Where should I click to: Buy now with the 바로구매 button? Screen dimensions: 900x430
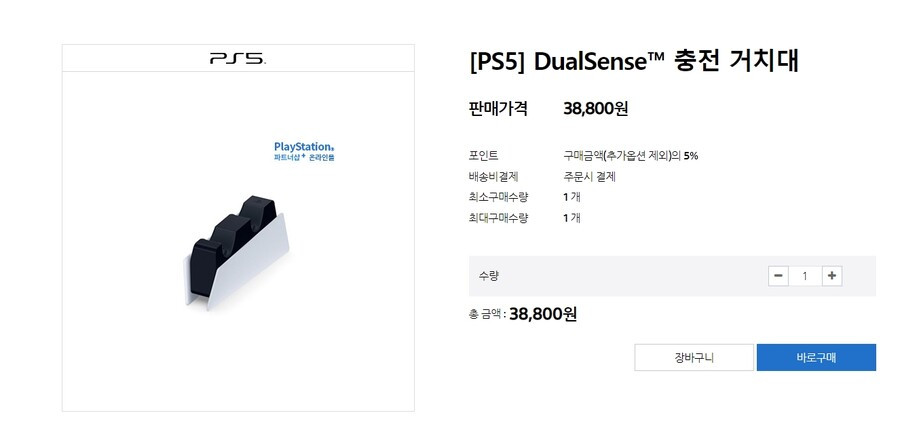pyautogui.click(x=816, y=358)
